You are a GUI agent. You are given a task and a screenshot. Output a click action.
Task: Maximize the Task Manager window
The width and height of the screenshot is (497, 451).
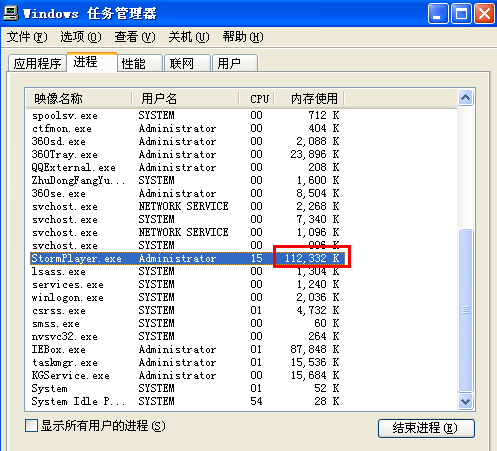point(461,14)
